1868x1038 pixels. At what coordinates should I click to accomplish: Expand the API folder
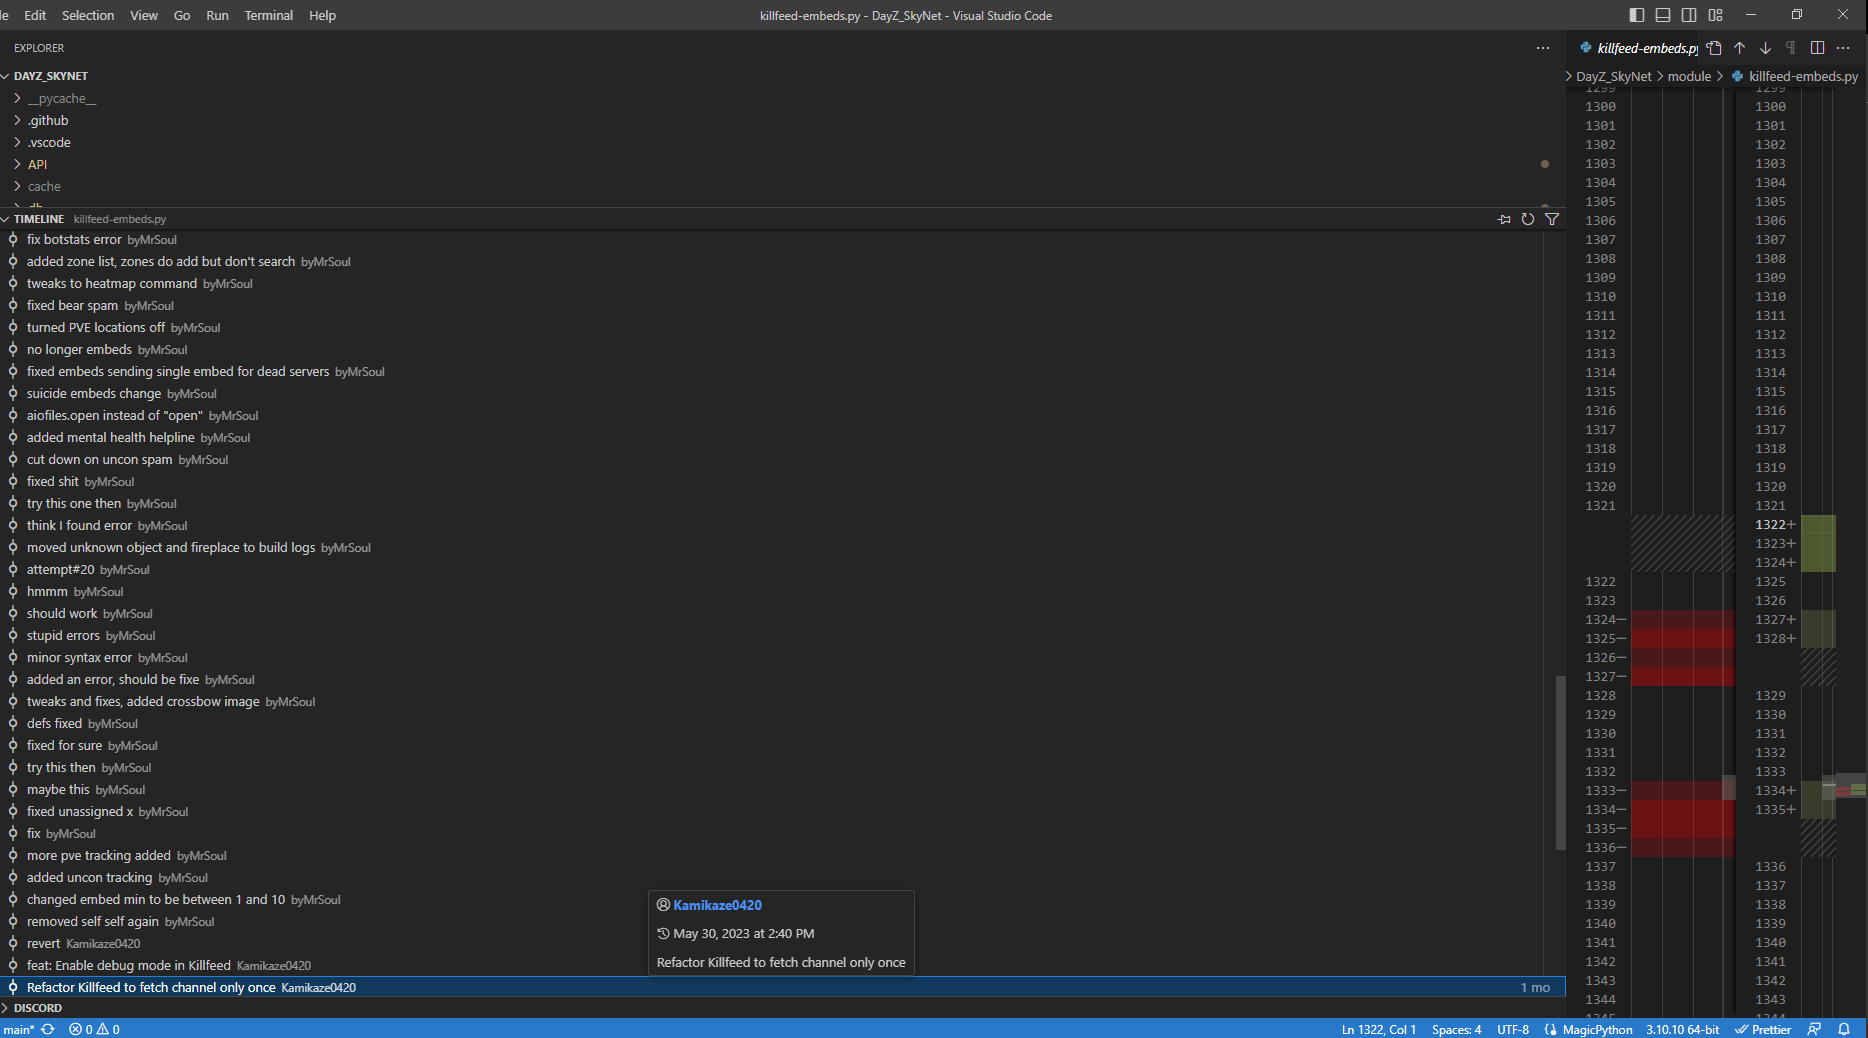point(17,164)
